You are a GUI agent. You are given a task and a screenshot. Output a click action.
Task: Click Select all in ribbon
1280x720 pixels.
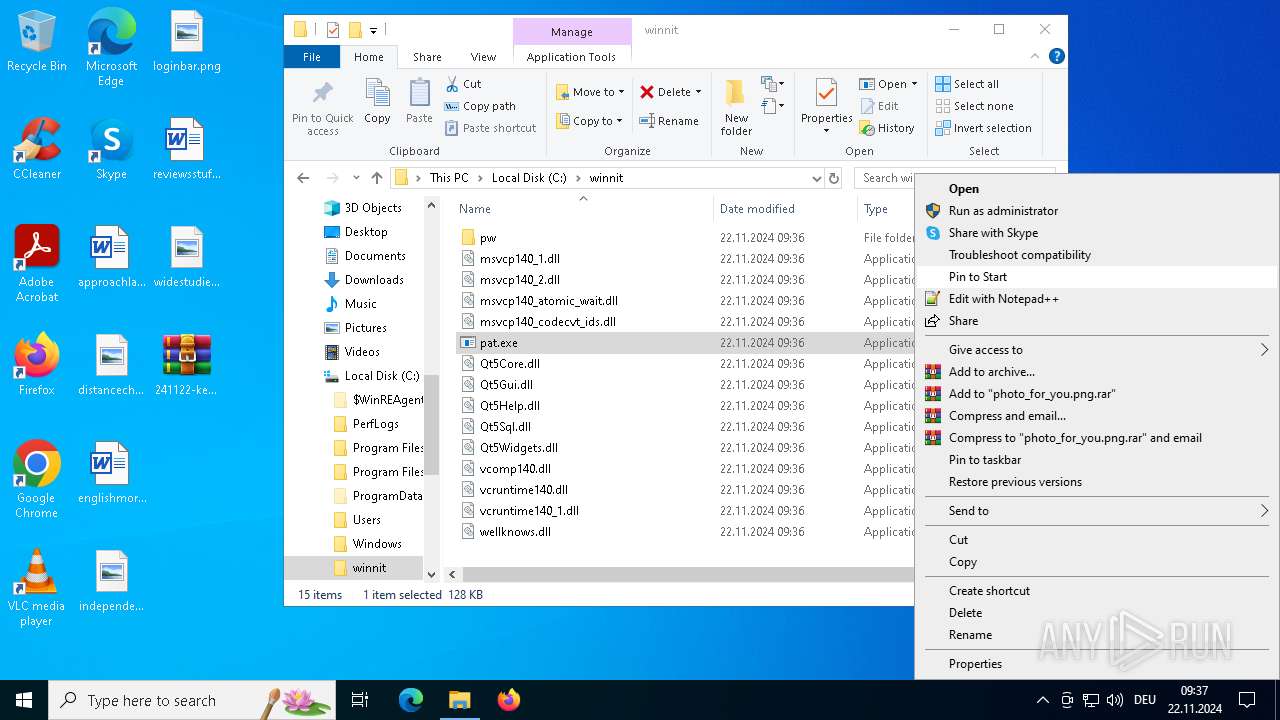(x=967, y=84)
